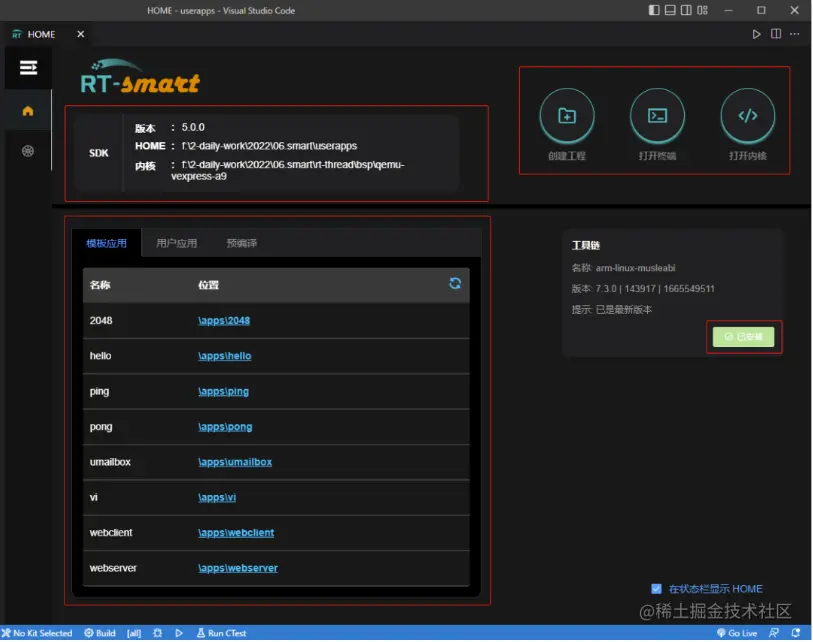Toggle show HOME in status bar checkbox
813x642 pixels.
click(656, 589)
